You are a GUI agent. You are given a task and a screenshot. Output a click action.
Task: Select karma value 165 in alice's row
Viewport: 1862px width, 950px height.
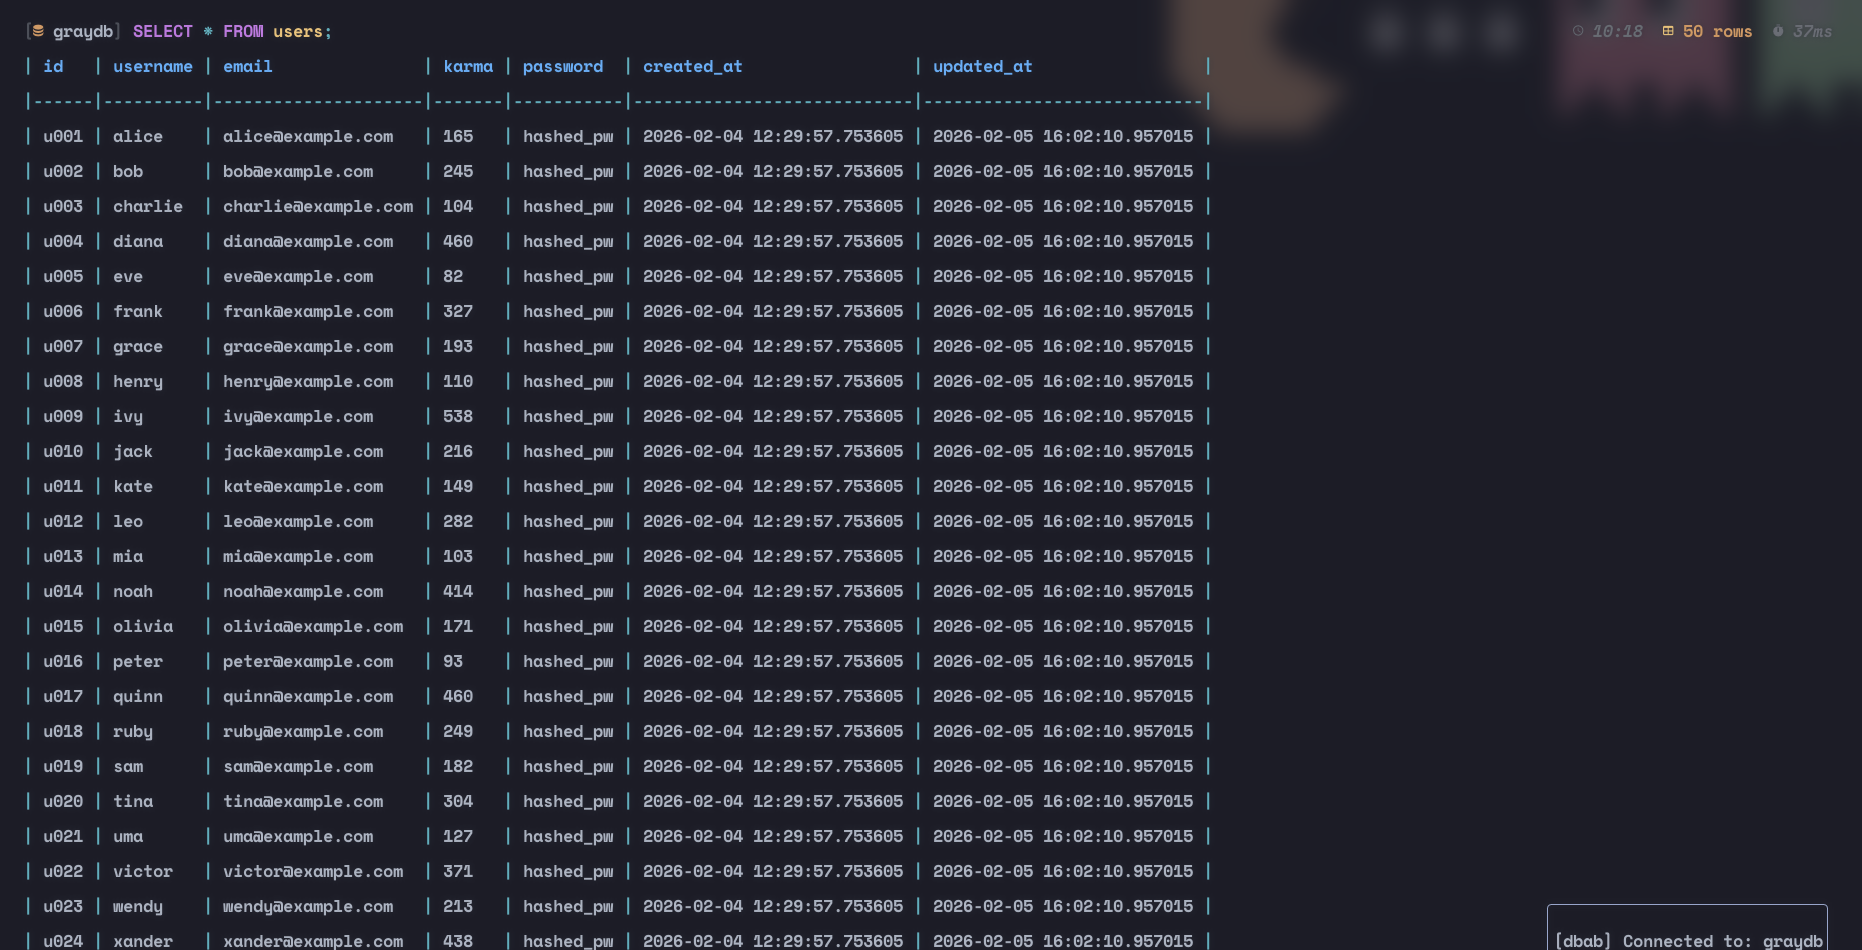[x=458, y=136]
